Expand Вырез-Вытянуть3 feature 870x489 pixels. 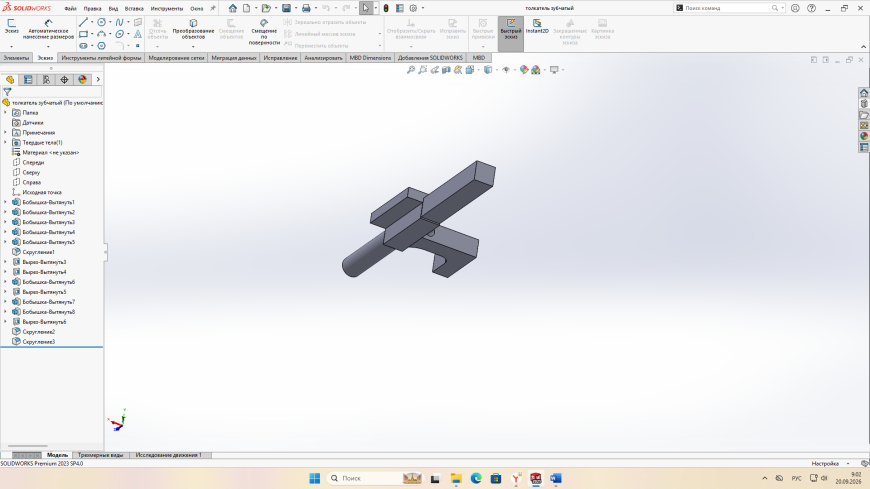tap(6, 262)
